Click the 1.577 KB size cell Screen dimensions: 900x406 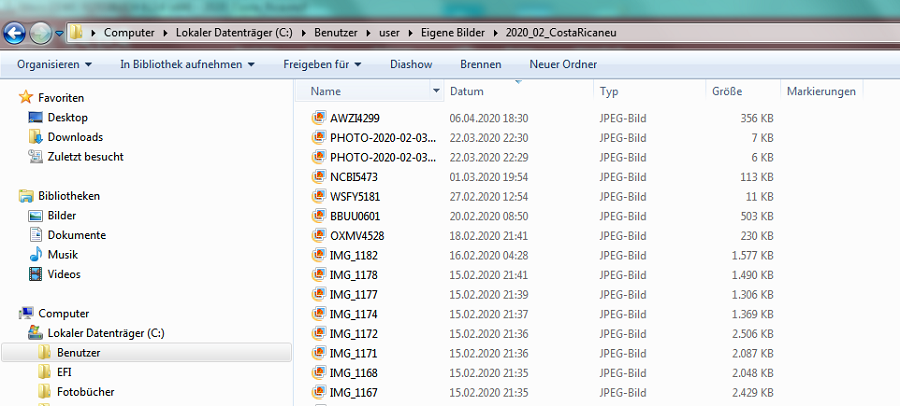(753, 256)
